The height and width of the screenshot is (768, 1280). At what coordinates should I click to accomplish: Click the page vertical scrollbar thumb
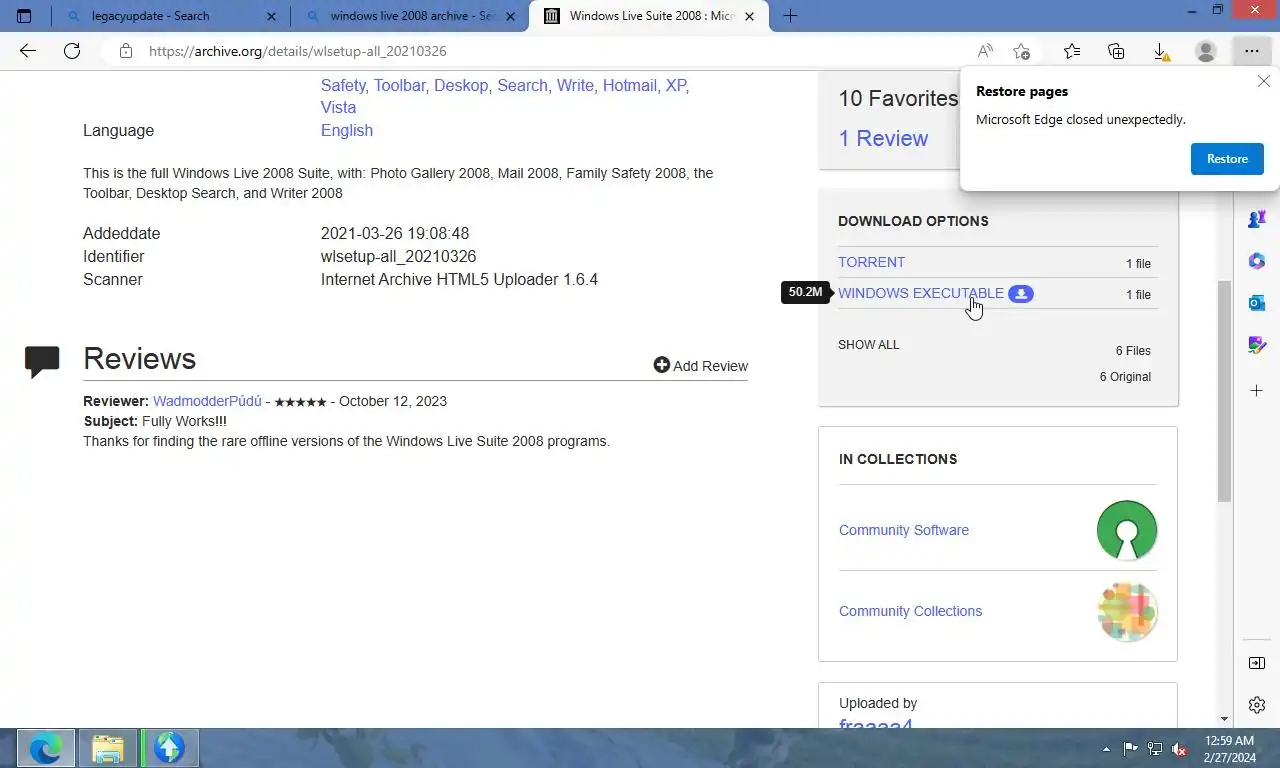[1224, 391]
